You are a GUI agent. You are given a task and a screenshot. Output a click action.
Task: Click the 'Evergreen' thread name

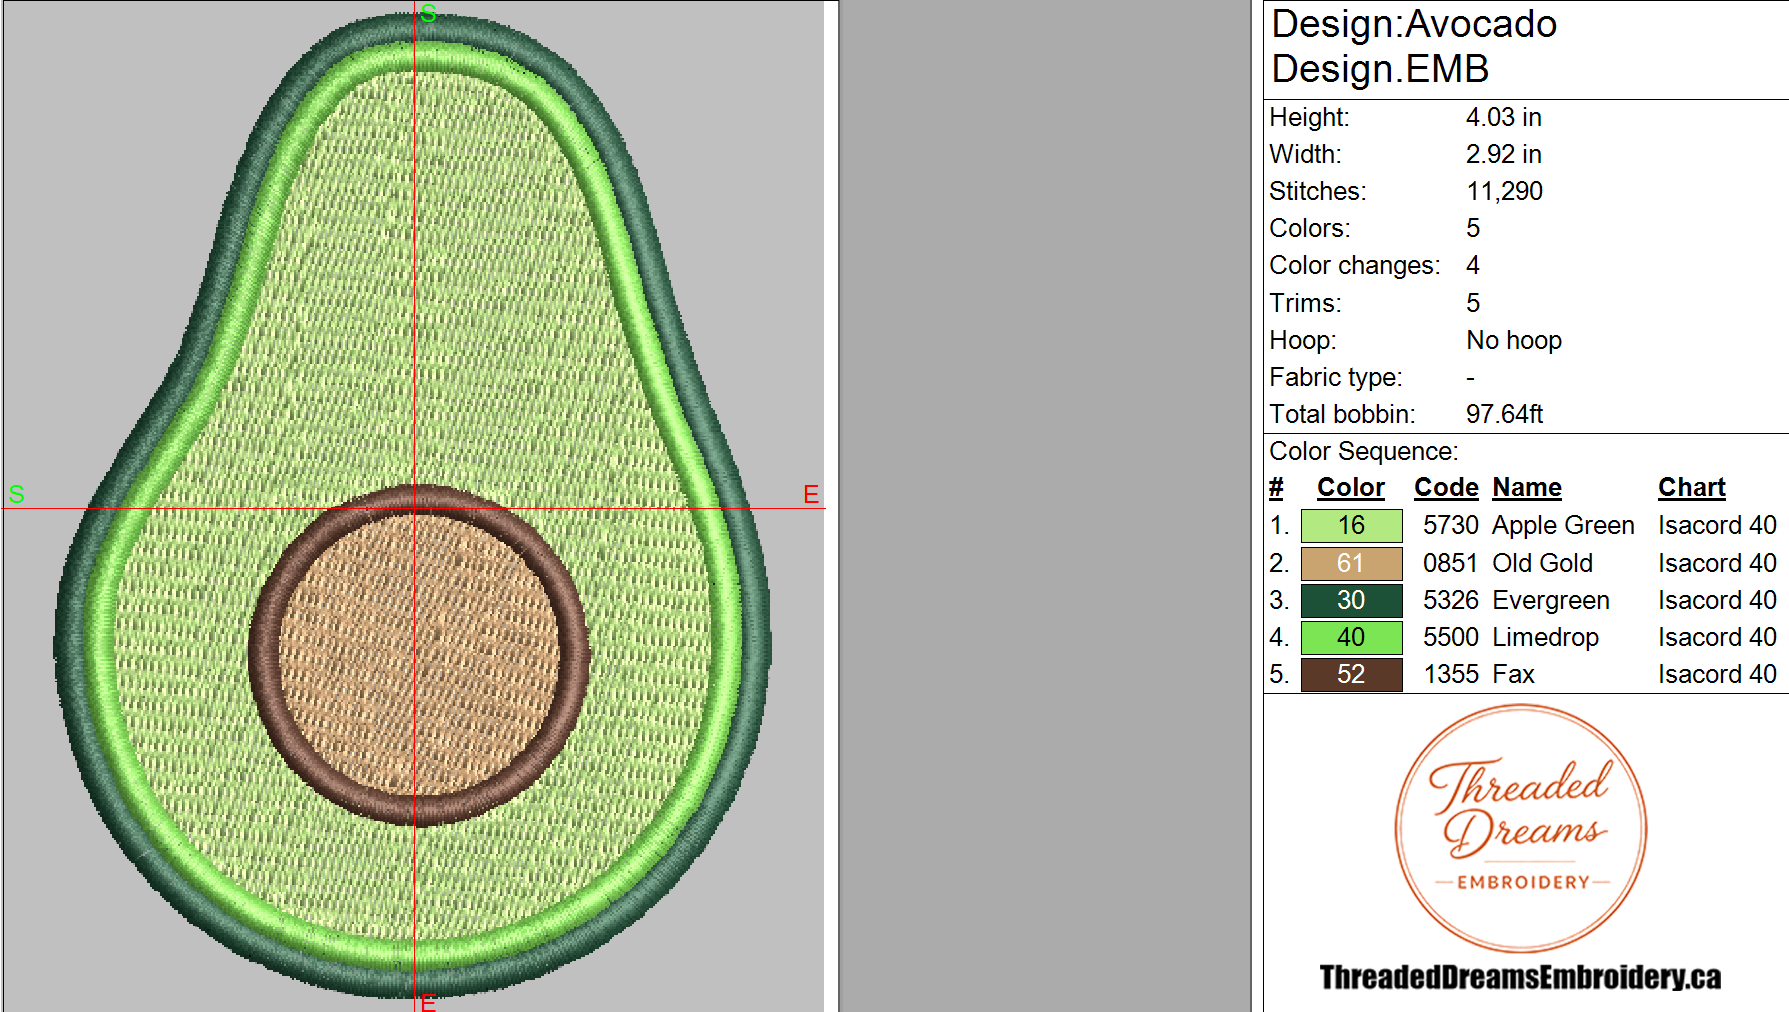(x=1551, y=600)
